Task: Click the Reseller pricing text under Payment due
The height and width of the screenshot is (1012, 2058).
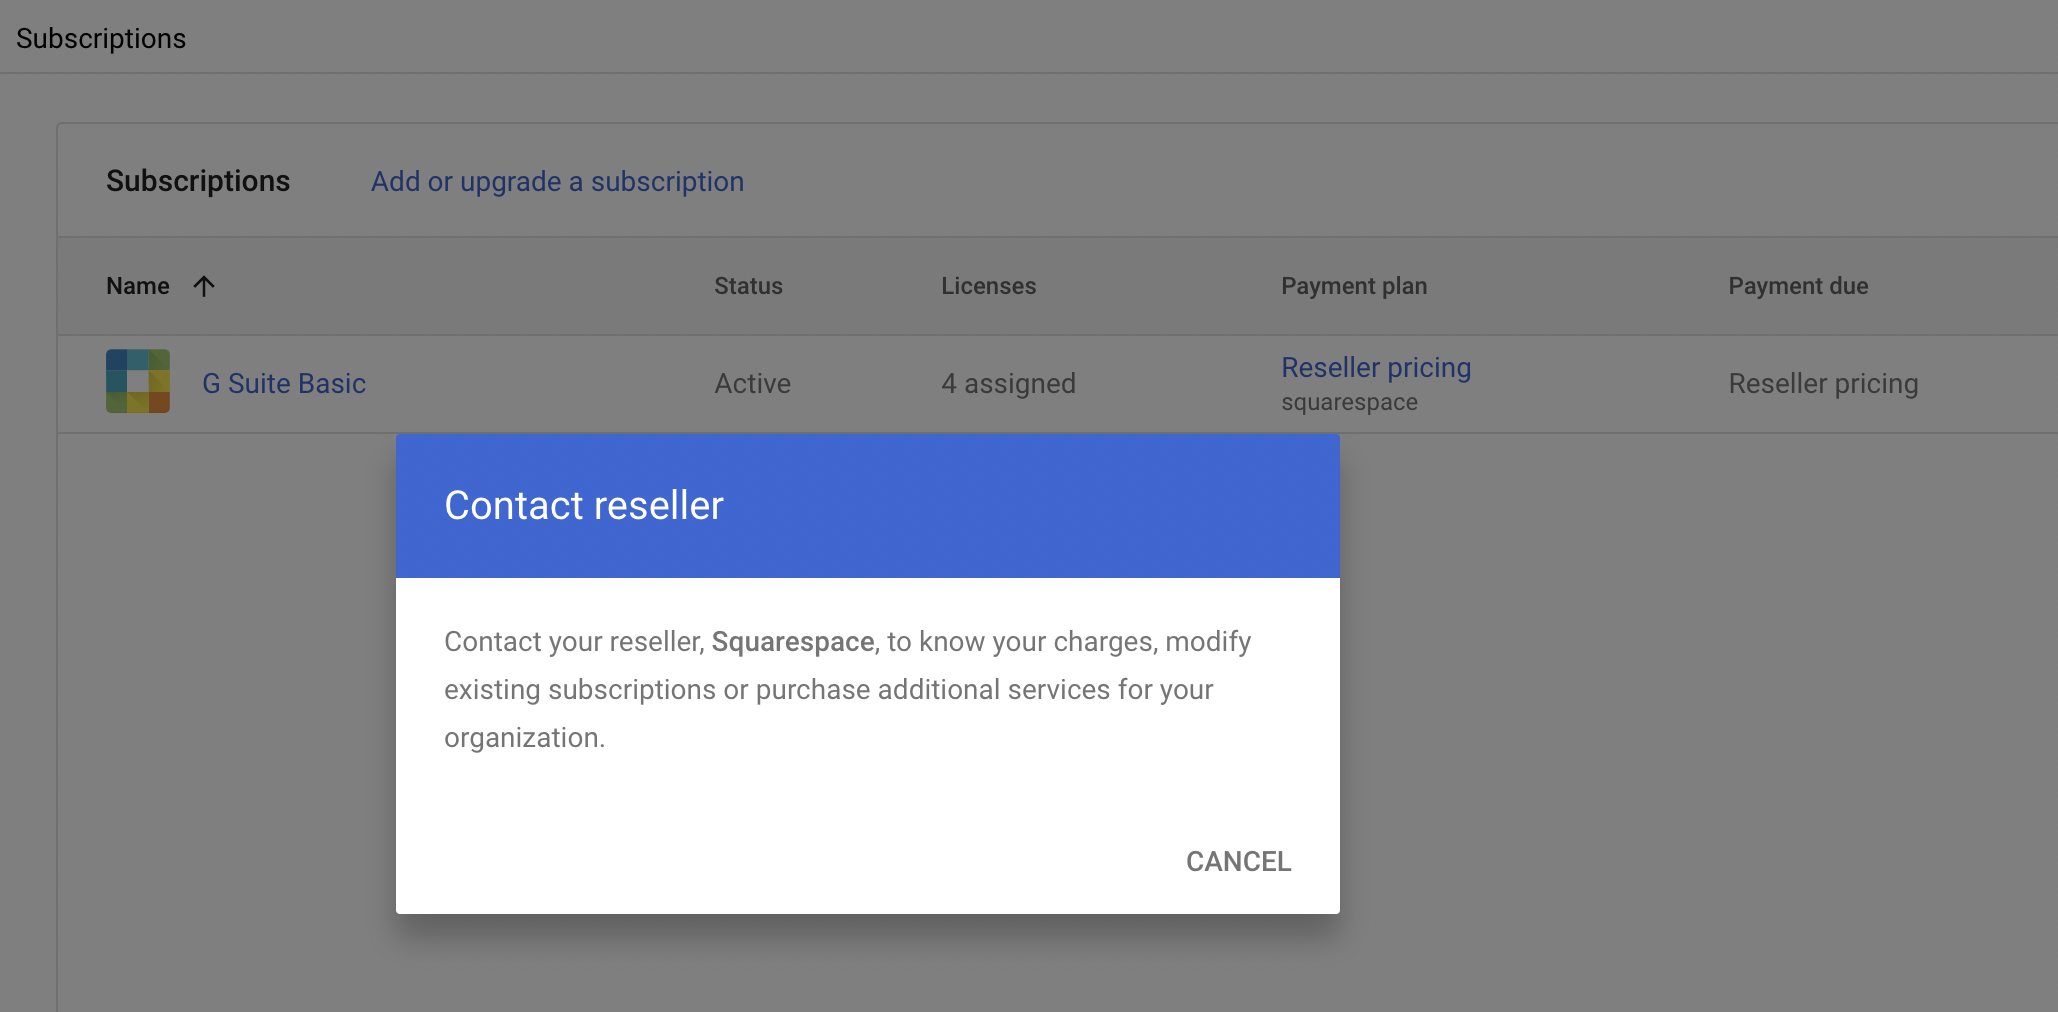Action: click(x=1823, y=384)
